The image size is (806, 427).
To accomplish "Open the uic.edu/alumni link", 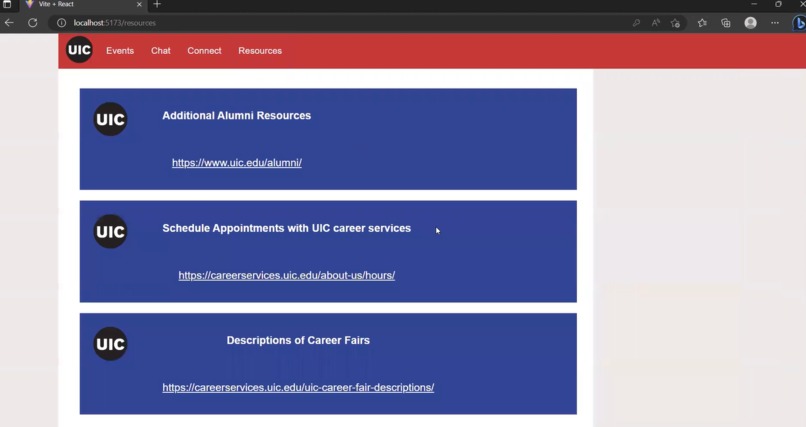I will click(236, 163).
